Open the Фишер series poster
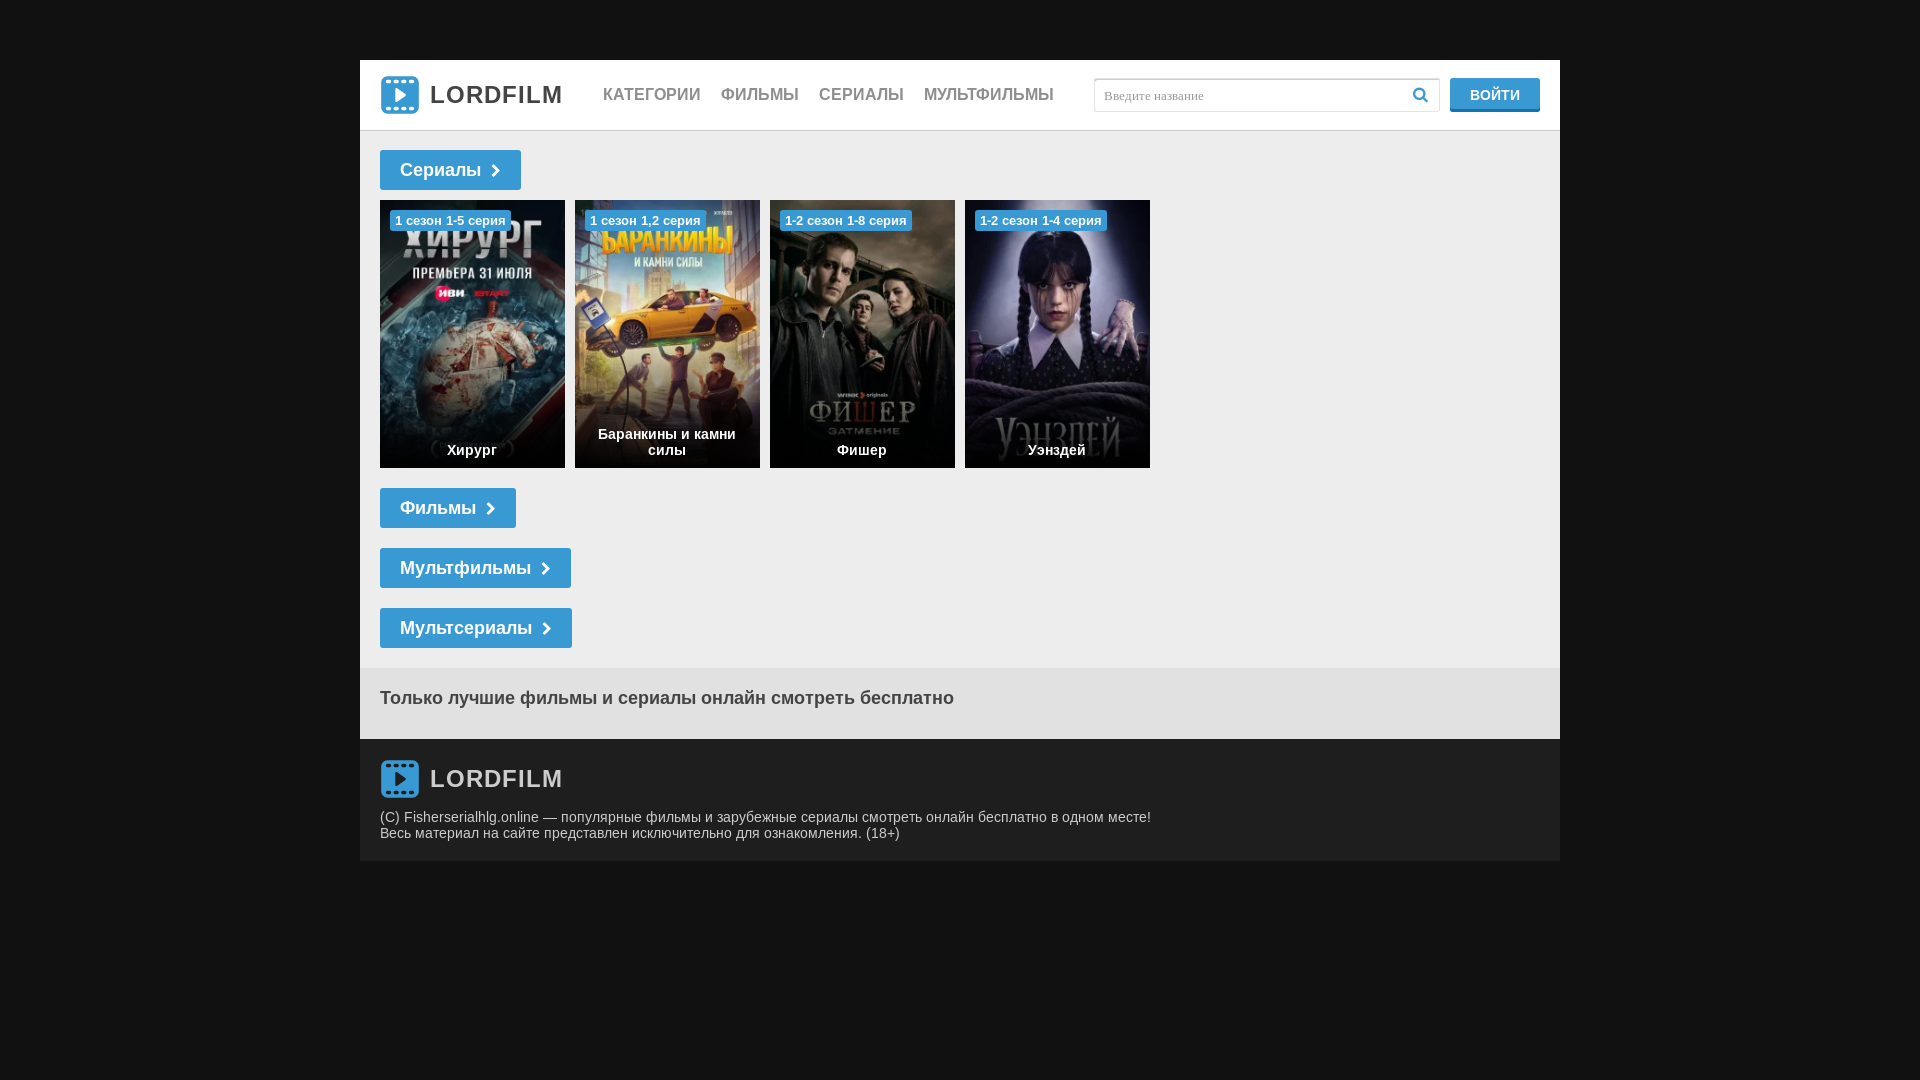 pos(862,334)
